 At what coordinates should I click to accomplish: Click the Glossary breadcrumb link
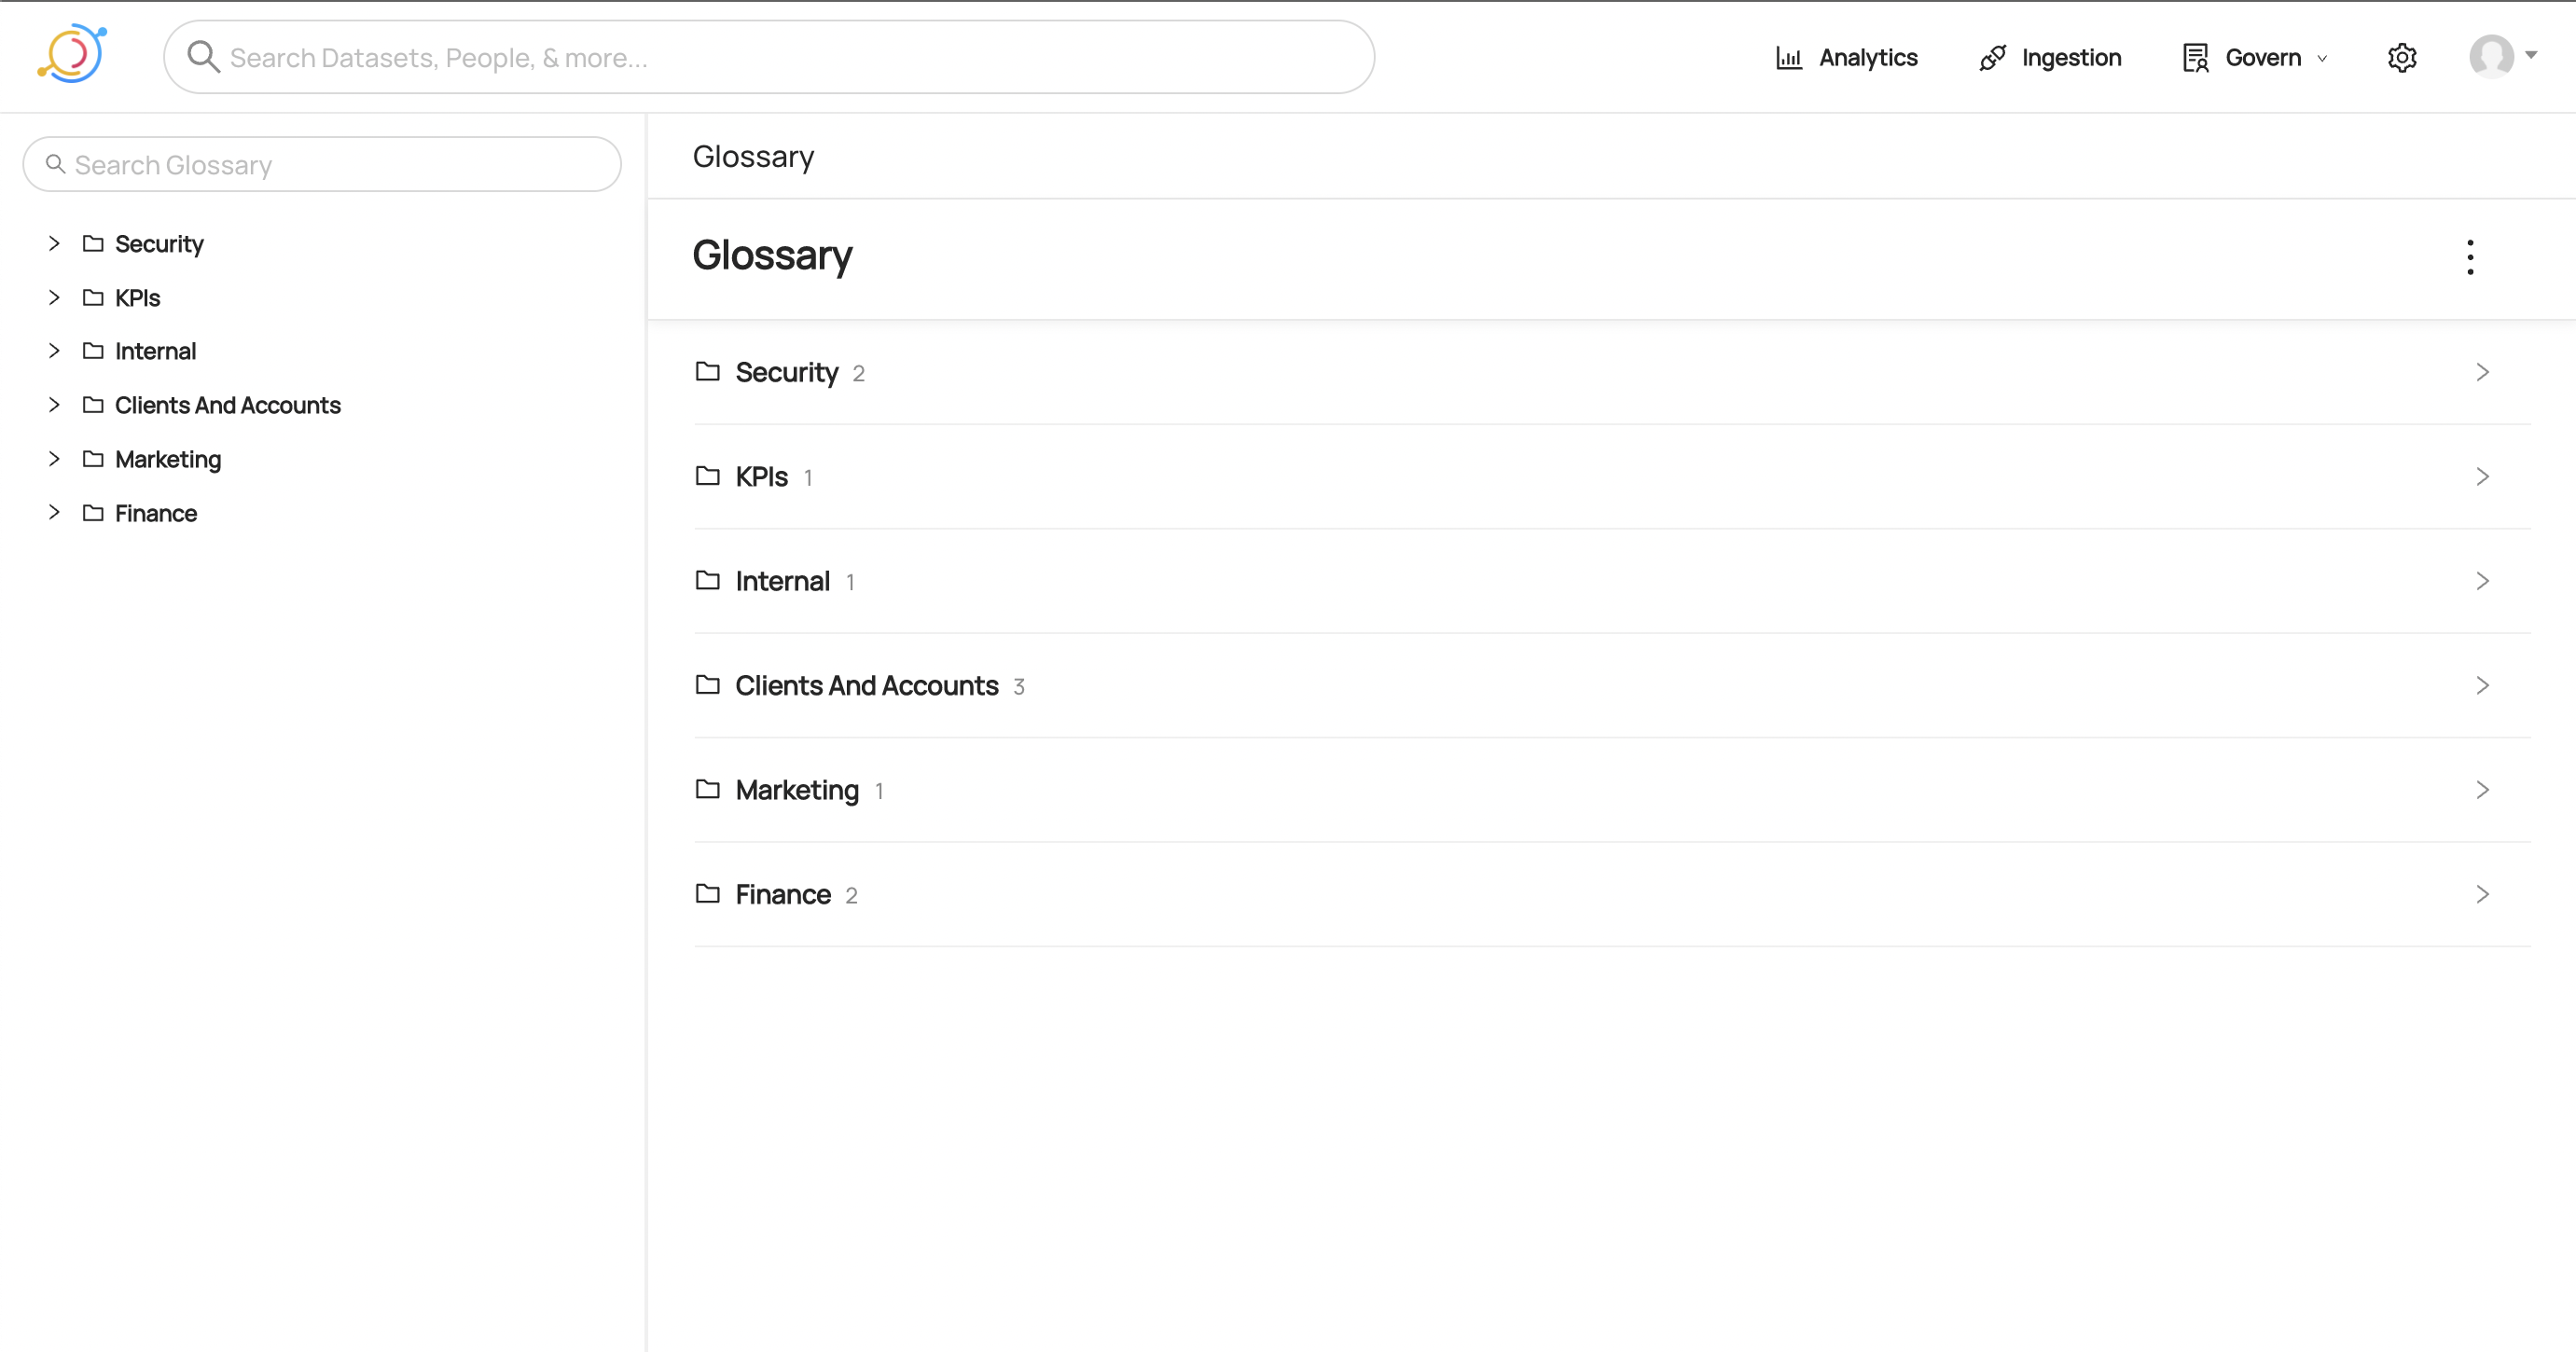point(753,157)
